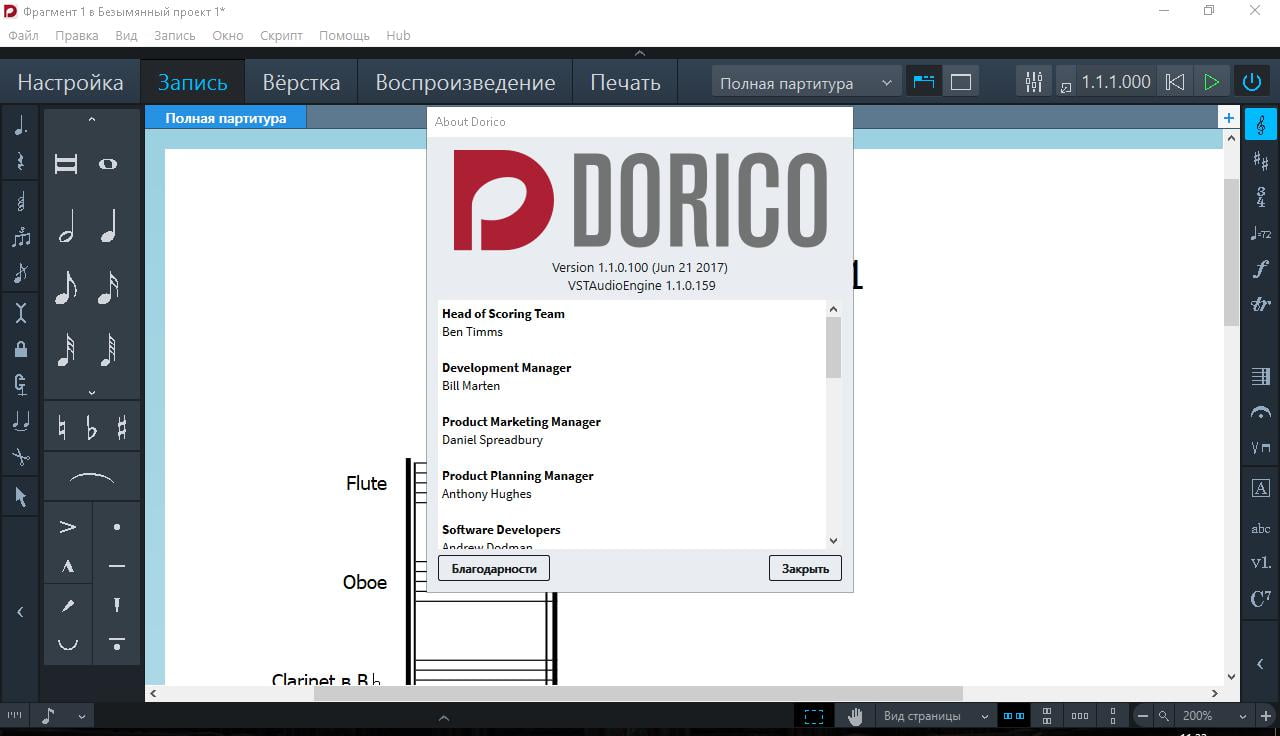Choose the sharp accidental
Viewport: 1280px width, 736px height.
(x=122, y=428)
